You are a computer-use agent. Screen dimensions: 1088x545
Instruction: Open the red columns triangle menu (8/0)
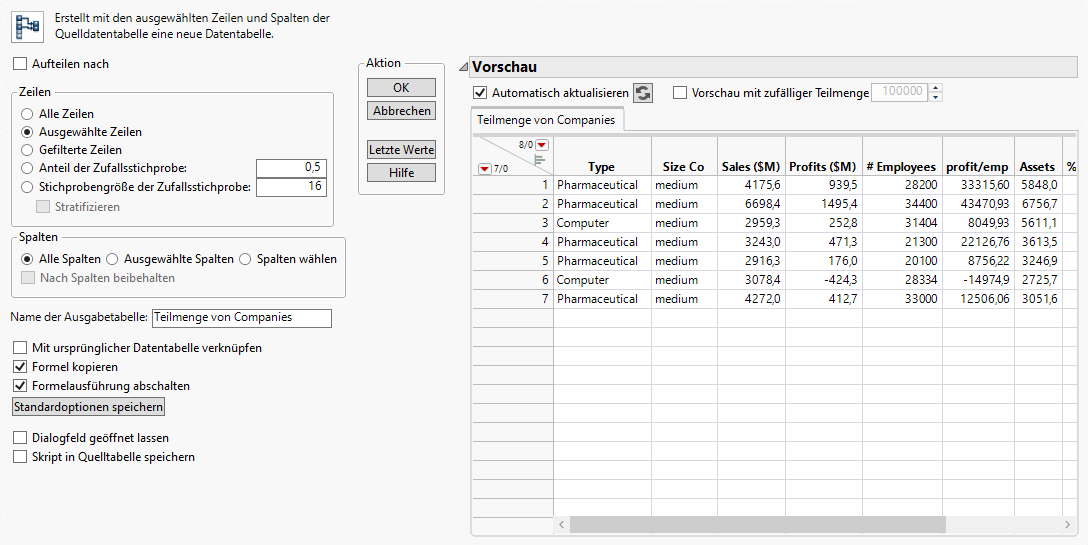(543, 145)
